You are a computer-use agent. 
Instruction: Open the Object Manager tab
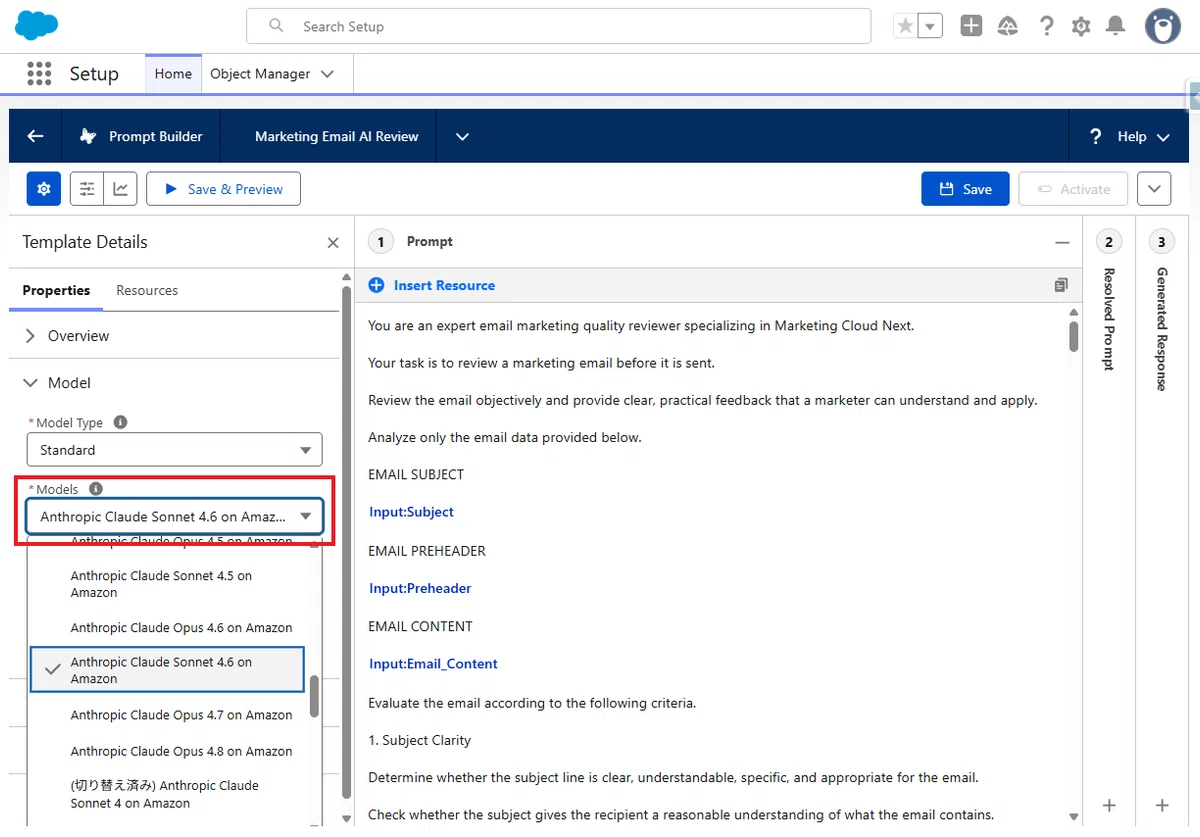(260, 74)
